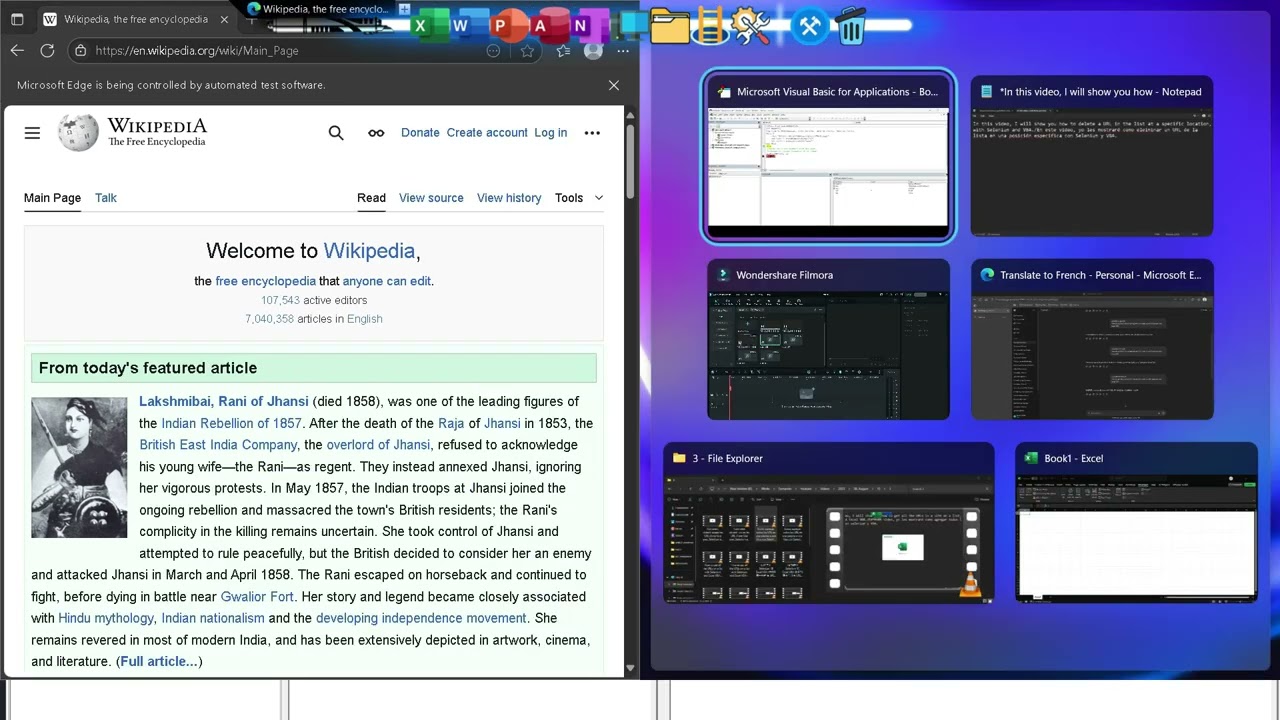Open the View source tab

[431, 197]
